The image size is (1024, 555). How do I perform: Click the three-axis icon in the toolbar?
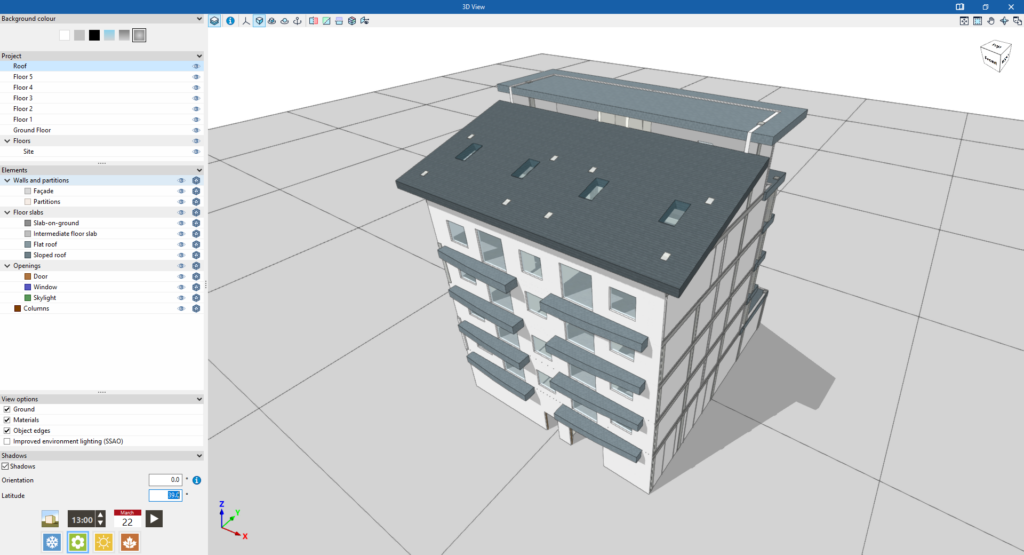246,21
